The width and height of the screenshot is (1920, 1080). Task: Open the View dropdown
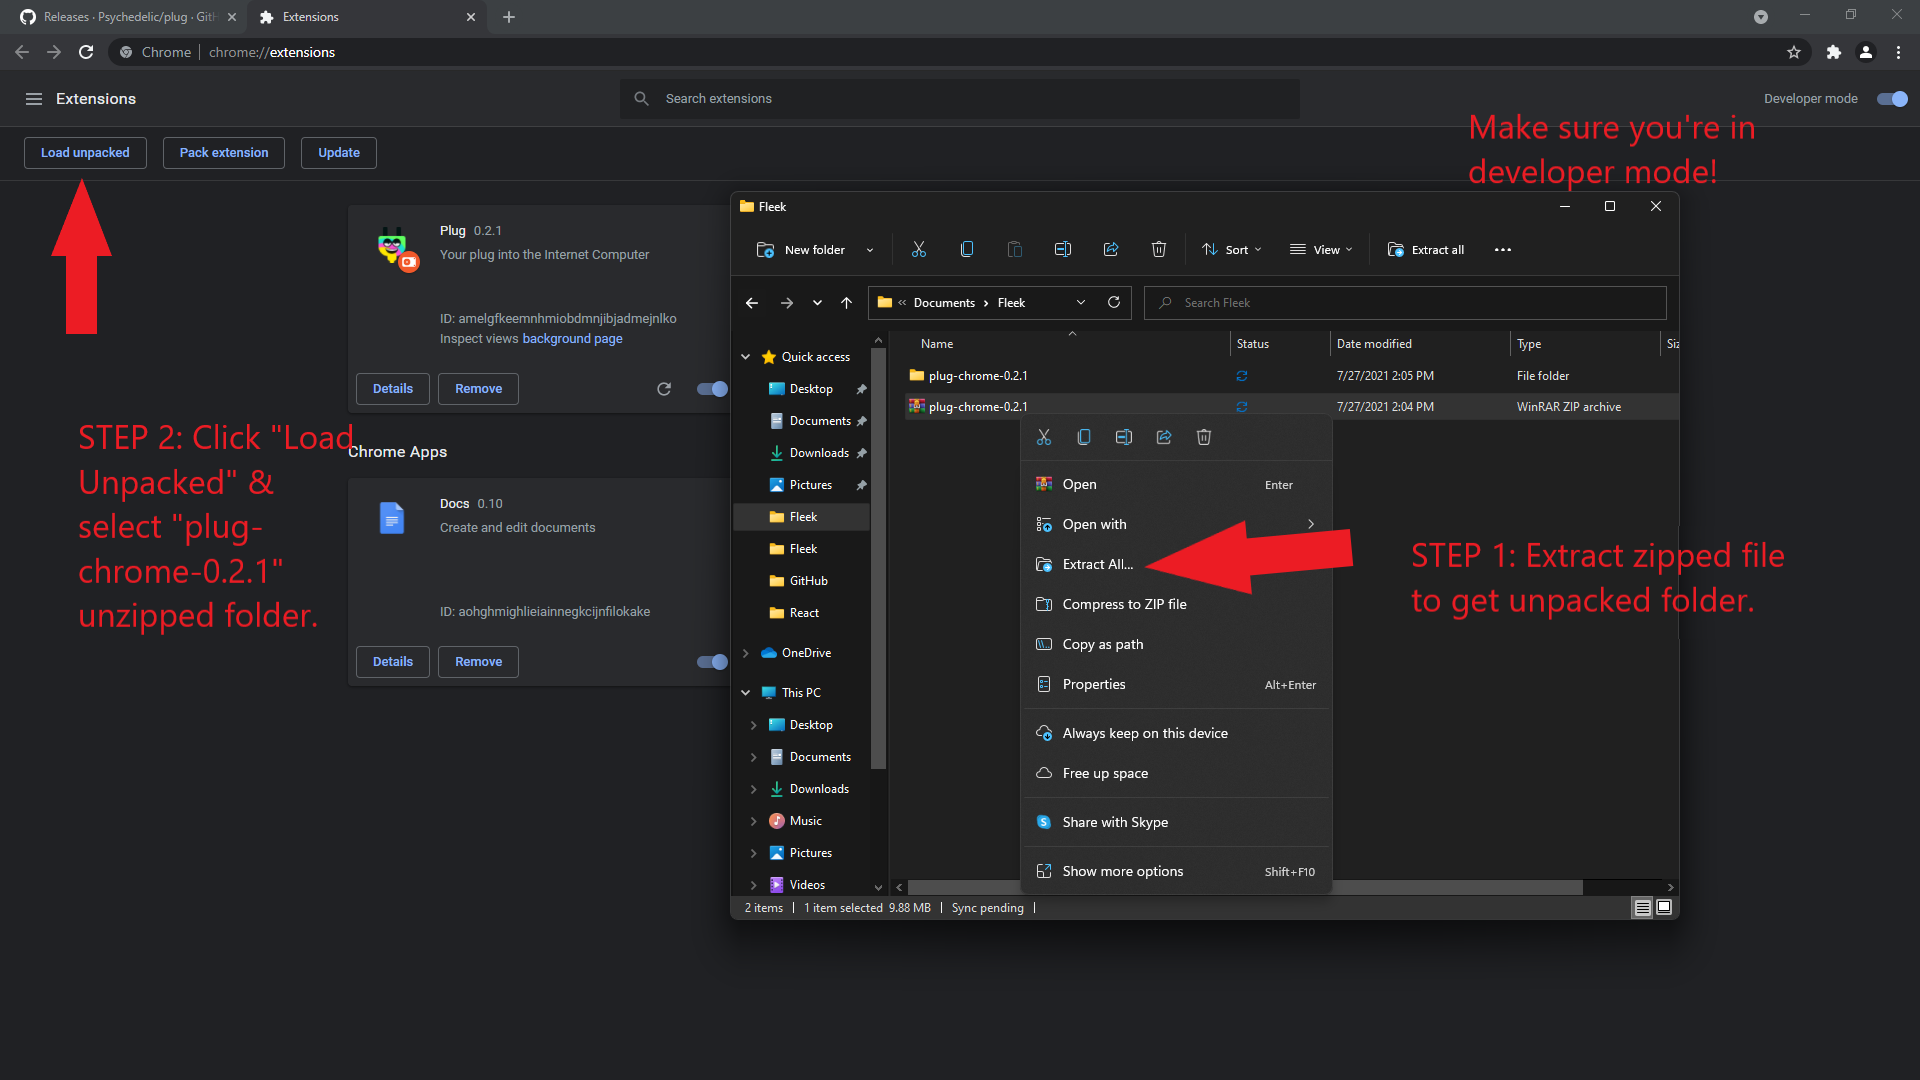click(x=1321, y=250)
